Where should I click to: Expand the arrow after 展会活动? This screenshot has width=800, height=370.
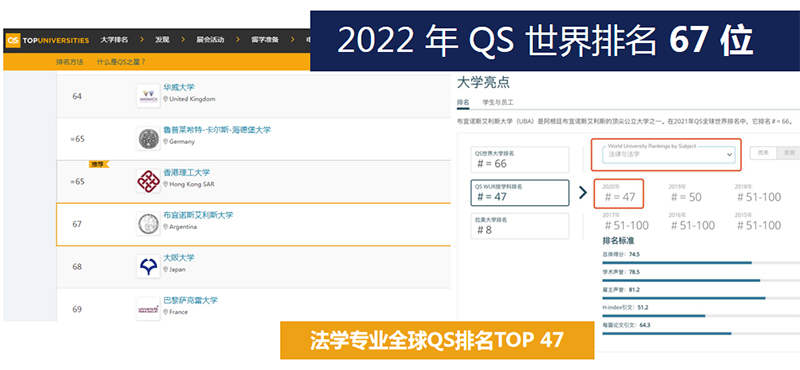coord(237,40)
